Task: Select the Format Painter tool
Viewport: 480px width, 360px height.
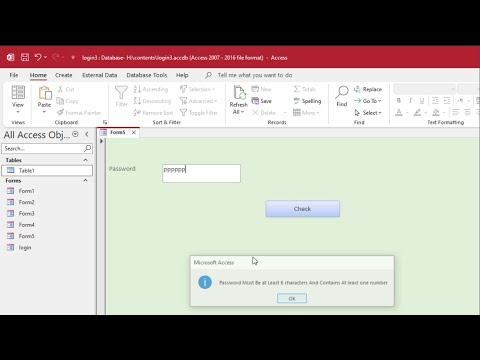Action: click(x=79, y=113)
